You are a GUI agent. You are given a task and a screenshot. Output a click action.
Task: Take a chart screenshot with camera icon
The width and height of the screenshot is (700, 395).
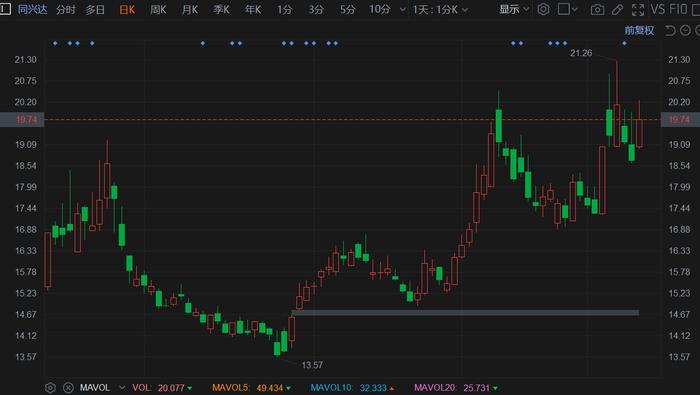[x=597, y=9]
